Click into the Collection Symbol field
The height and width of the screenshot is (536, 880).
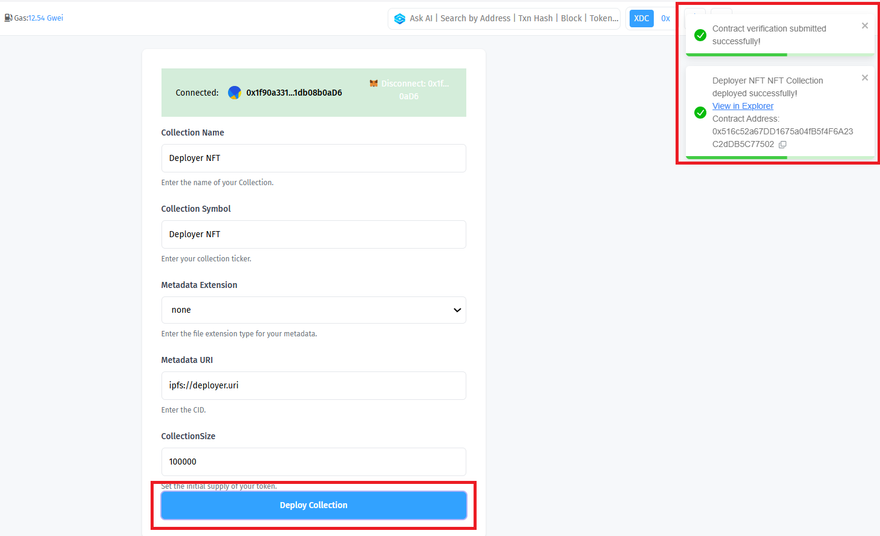(x=313, y=234)
